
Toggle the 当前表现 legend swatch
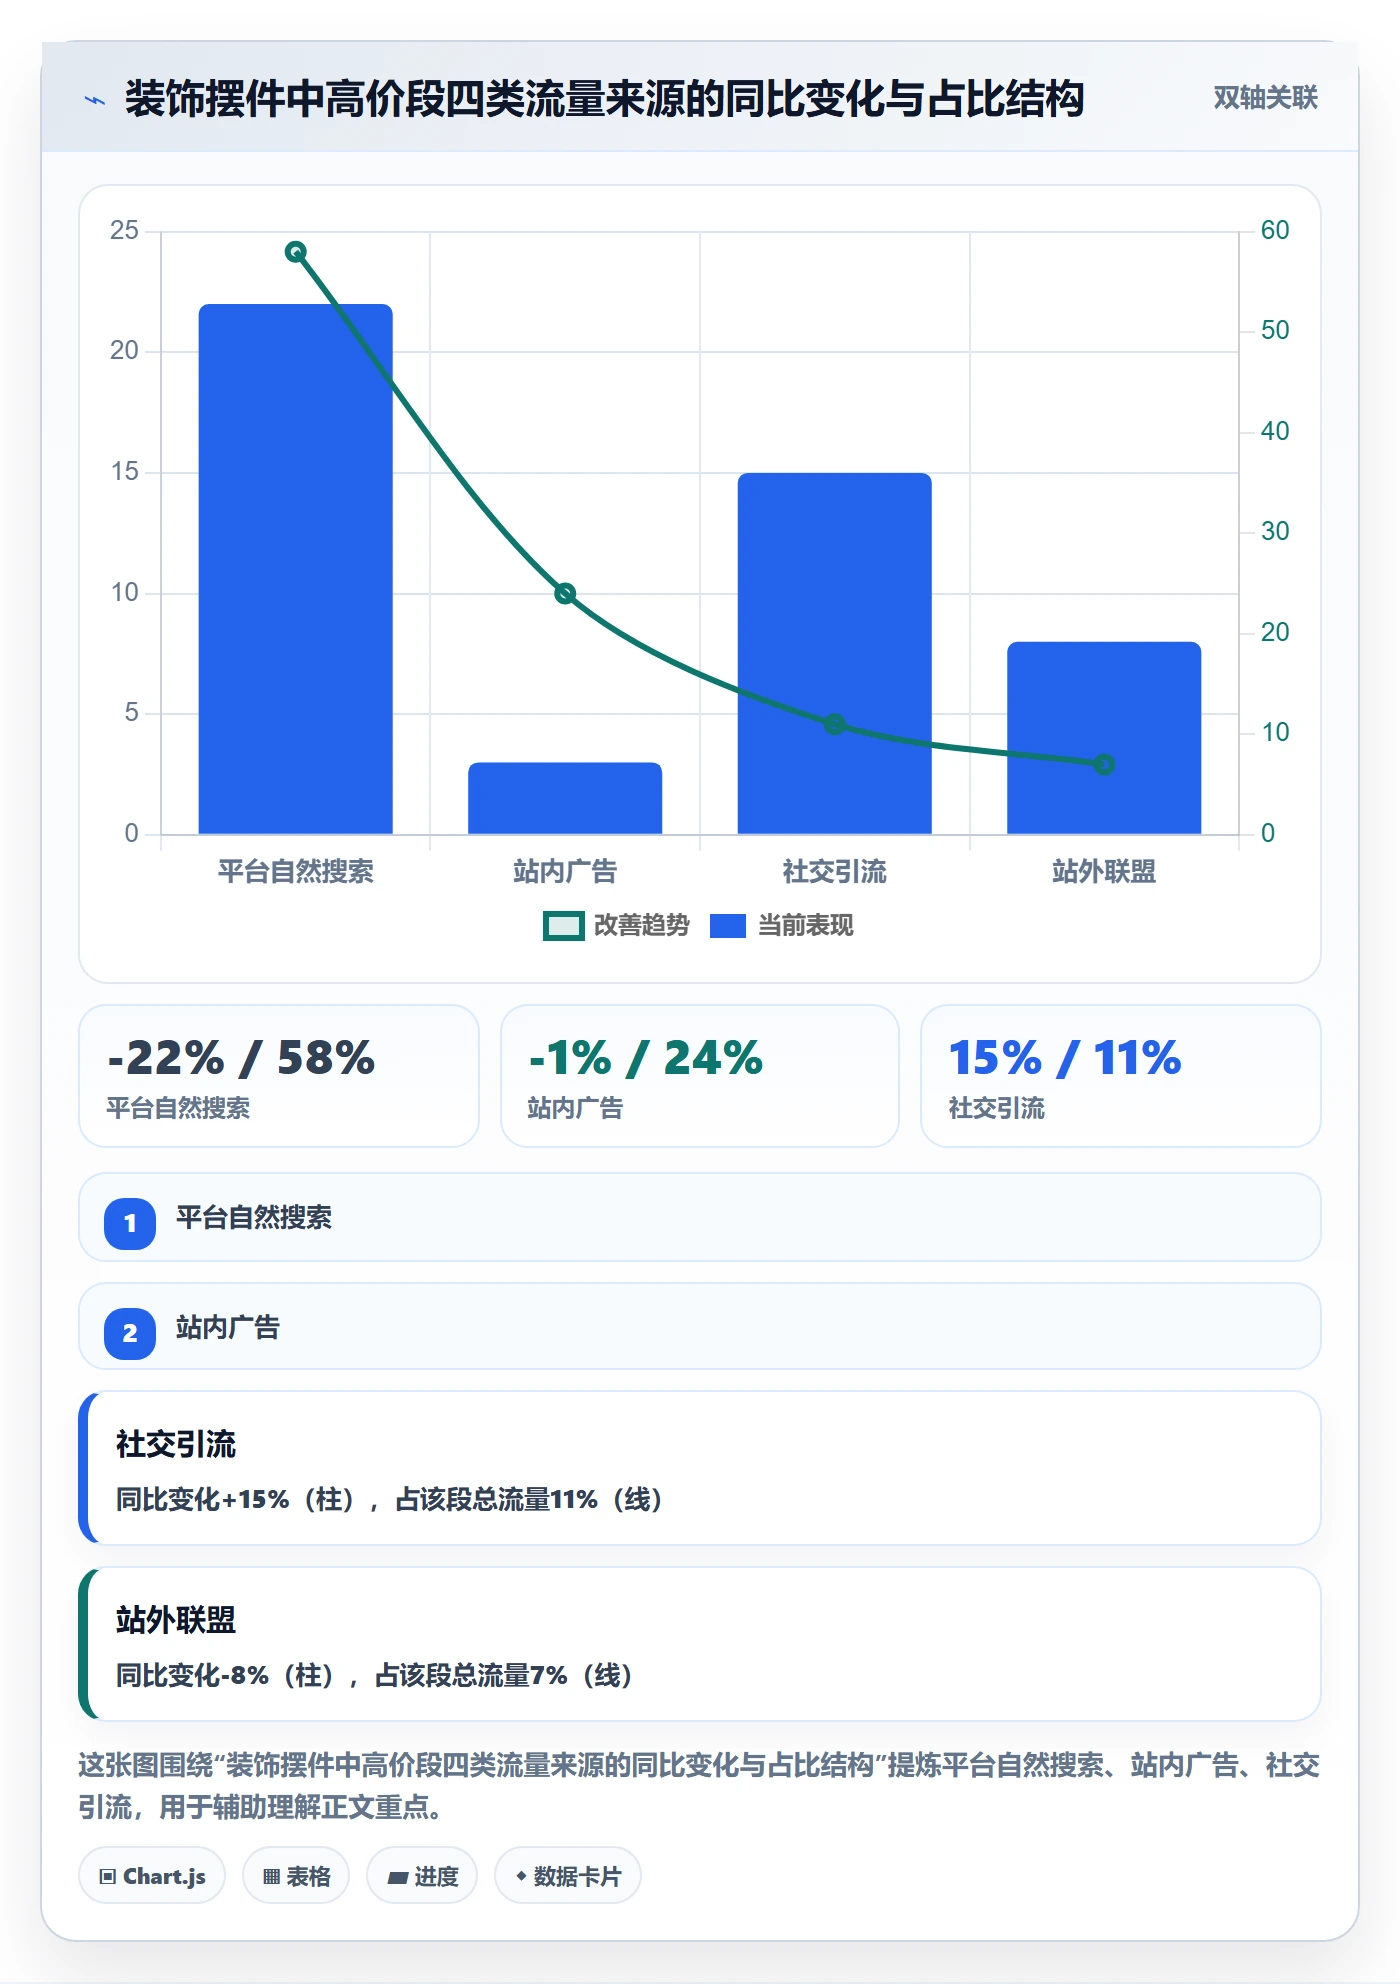(x=727, y=926)
